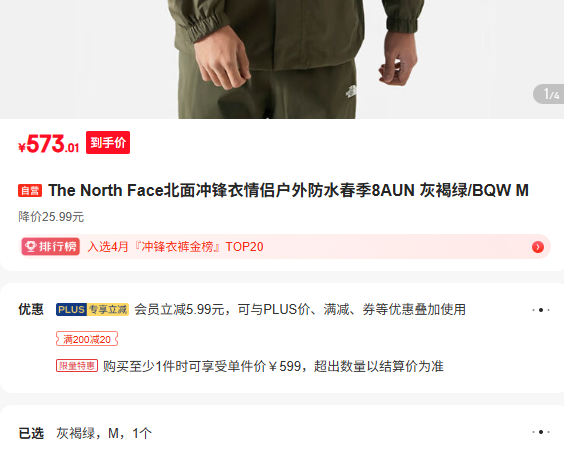This screenshot has height=453, width=564.
Task: Click the PLUS 专享立减 member badge
Action: point(92,309)
